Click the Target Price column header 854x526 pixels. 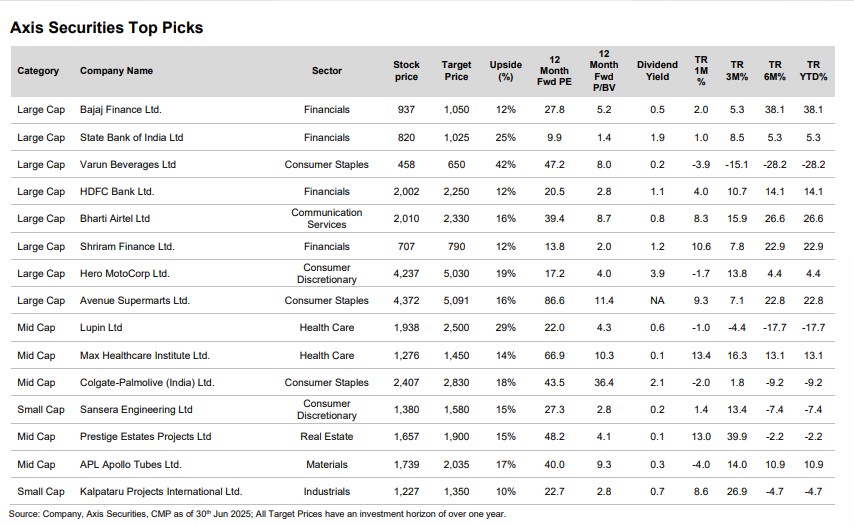(456, 71)
